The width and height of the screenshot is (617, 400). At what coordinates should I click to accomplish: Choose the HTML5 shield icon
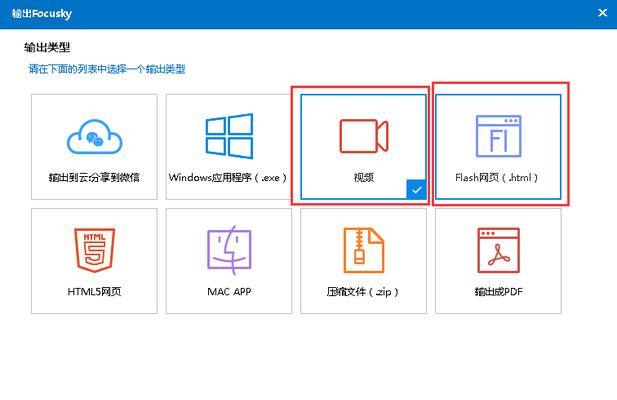(x=94, y=250)
